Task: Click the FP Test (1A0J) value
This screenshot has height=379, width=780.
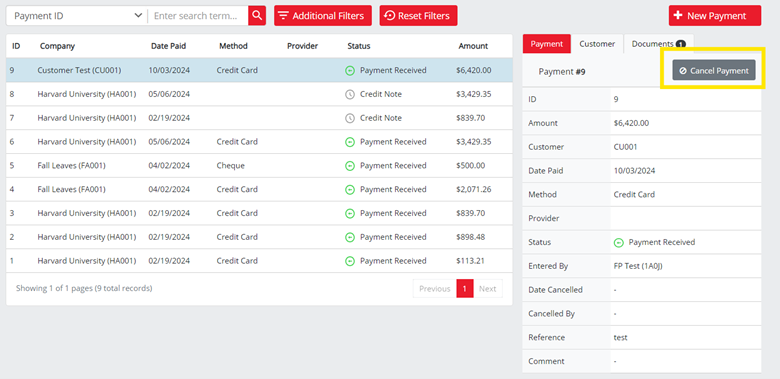Action: pos(638,266)
